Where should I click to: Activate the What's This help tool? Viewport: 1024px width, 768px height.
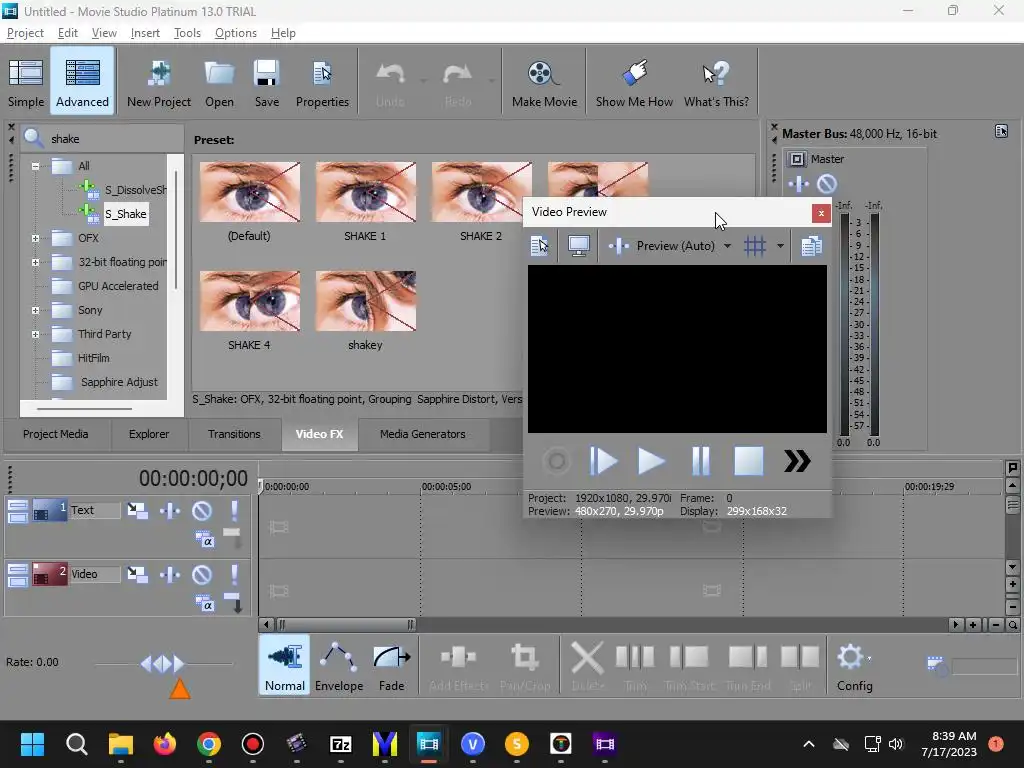coord(716,83)
